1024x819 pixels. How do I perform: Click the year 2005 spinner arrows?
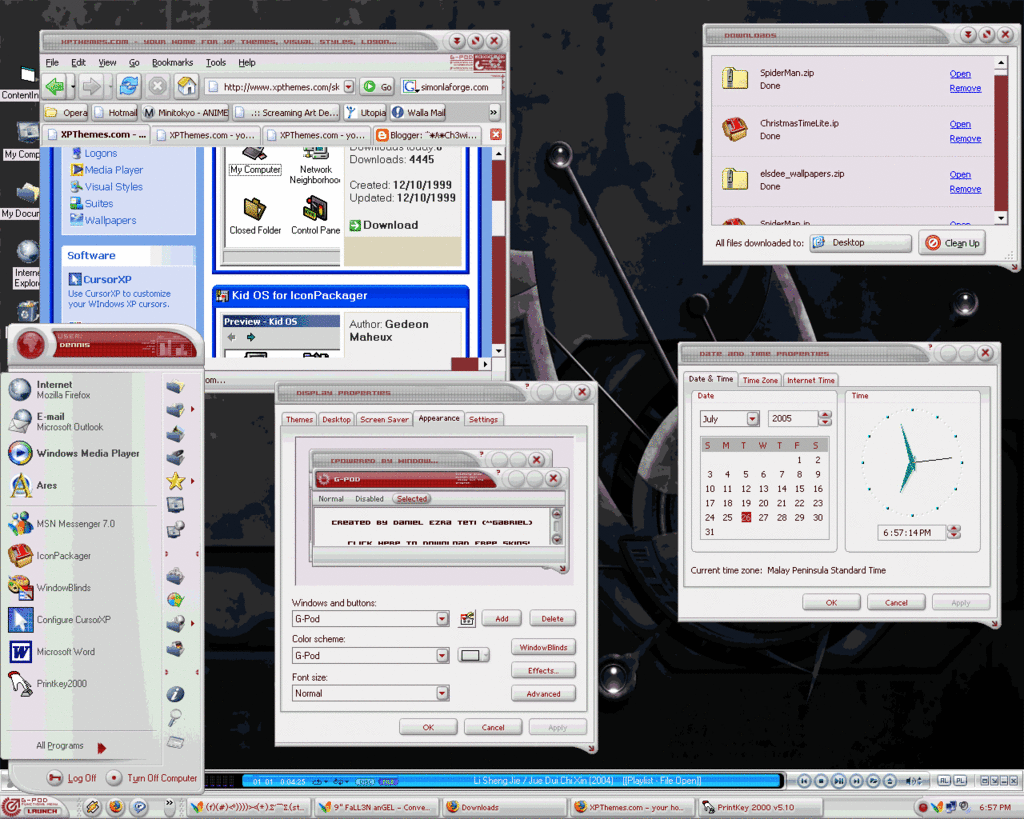click(x=825, y=419)
